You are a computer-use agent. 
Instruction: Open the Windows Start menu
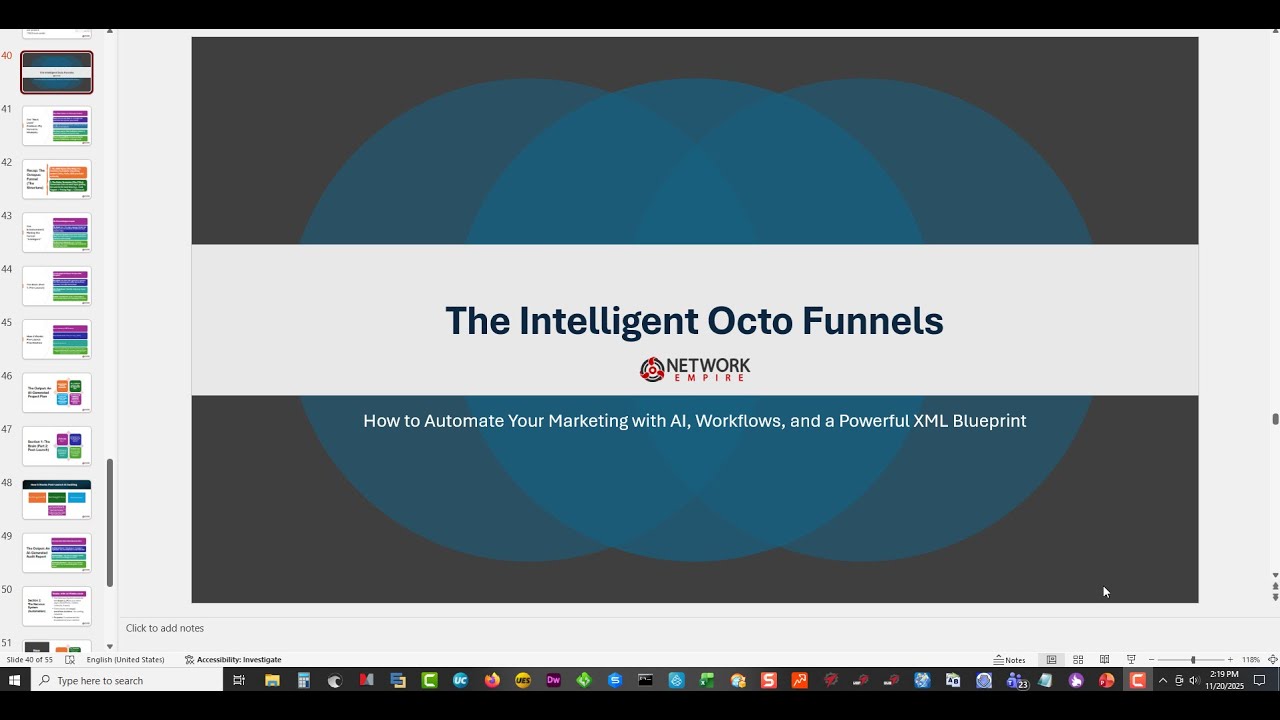pos(15,681)
